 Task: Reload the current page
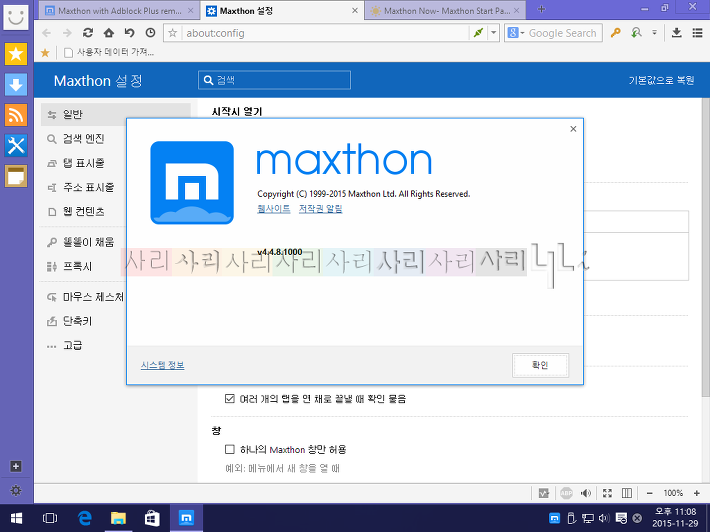[x=88, y=33]
